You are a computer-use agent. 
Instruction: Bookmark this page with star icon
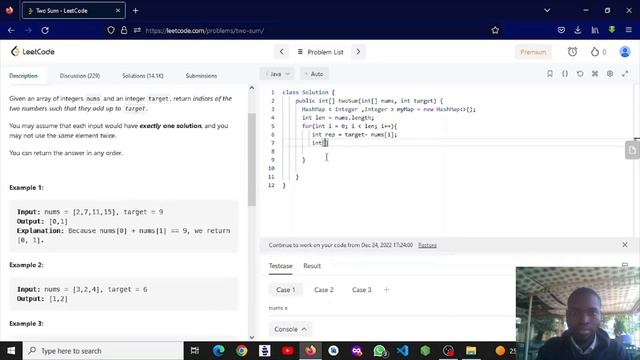495,30
